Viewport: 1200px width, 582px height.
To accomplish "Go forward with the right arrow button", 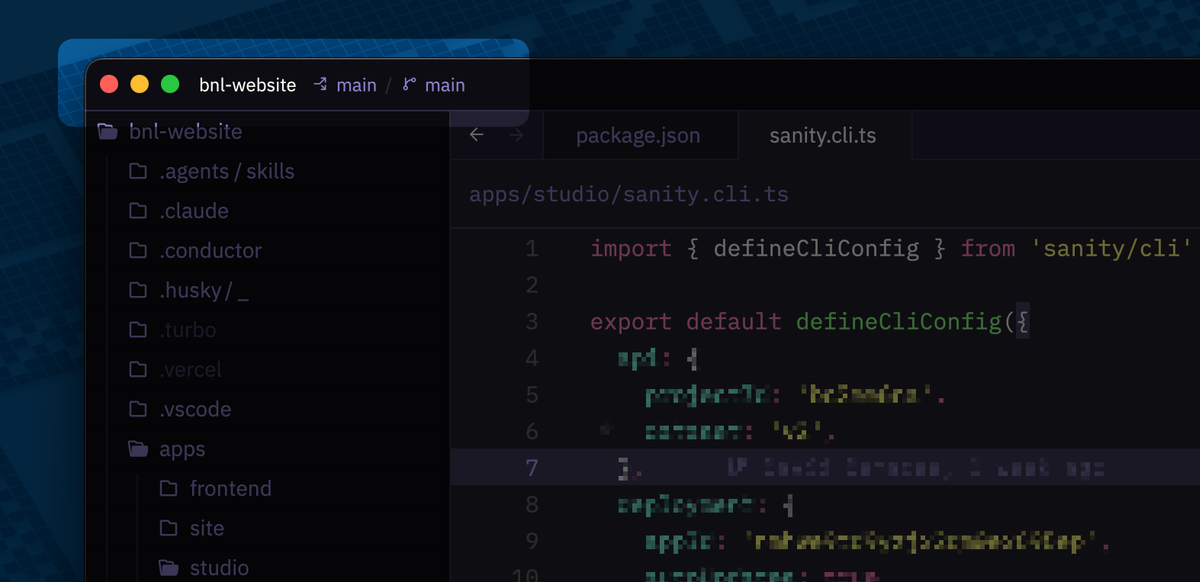I will tap(516, 135).
